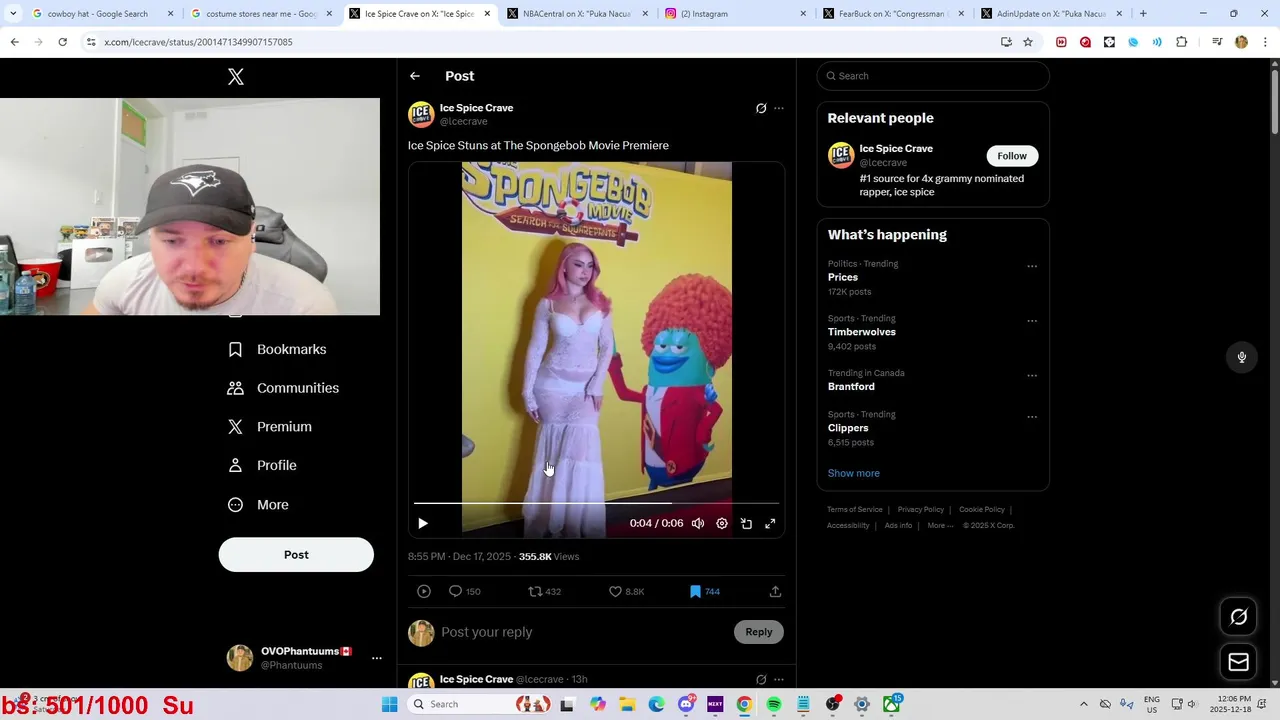
Task: Like the post with 8.8K likes
Action: (626, 591)
